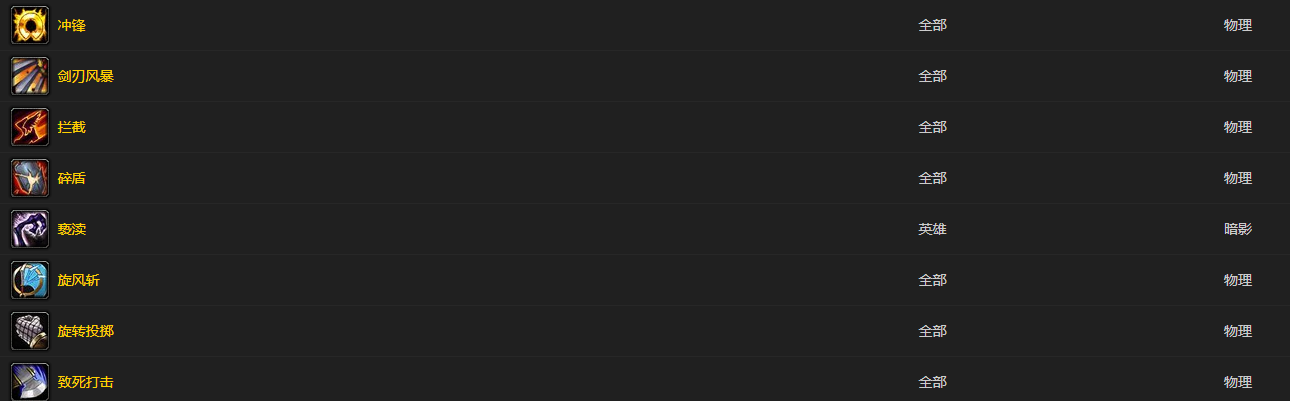Click the 拦截 spell icon

tap(30, 127)
